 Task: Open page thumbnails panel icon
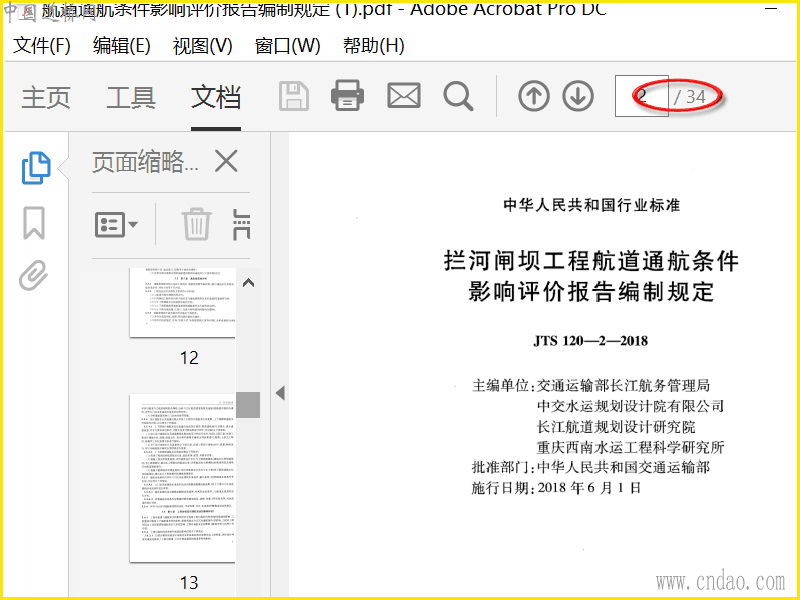[36, 167]
